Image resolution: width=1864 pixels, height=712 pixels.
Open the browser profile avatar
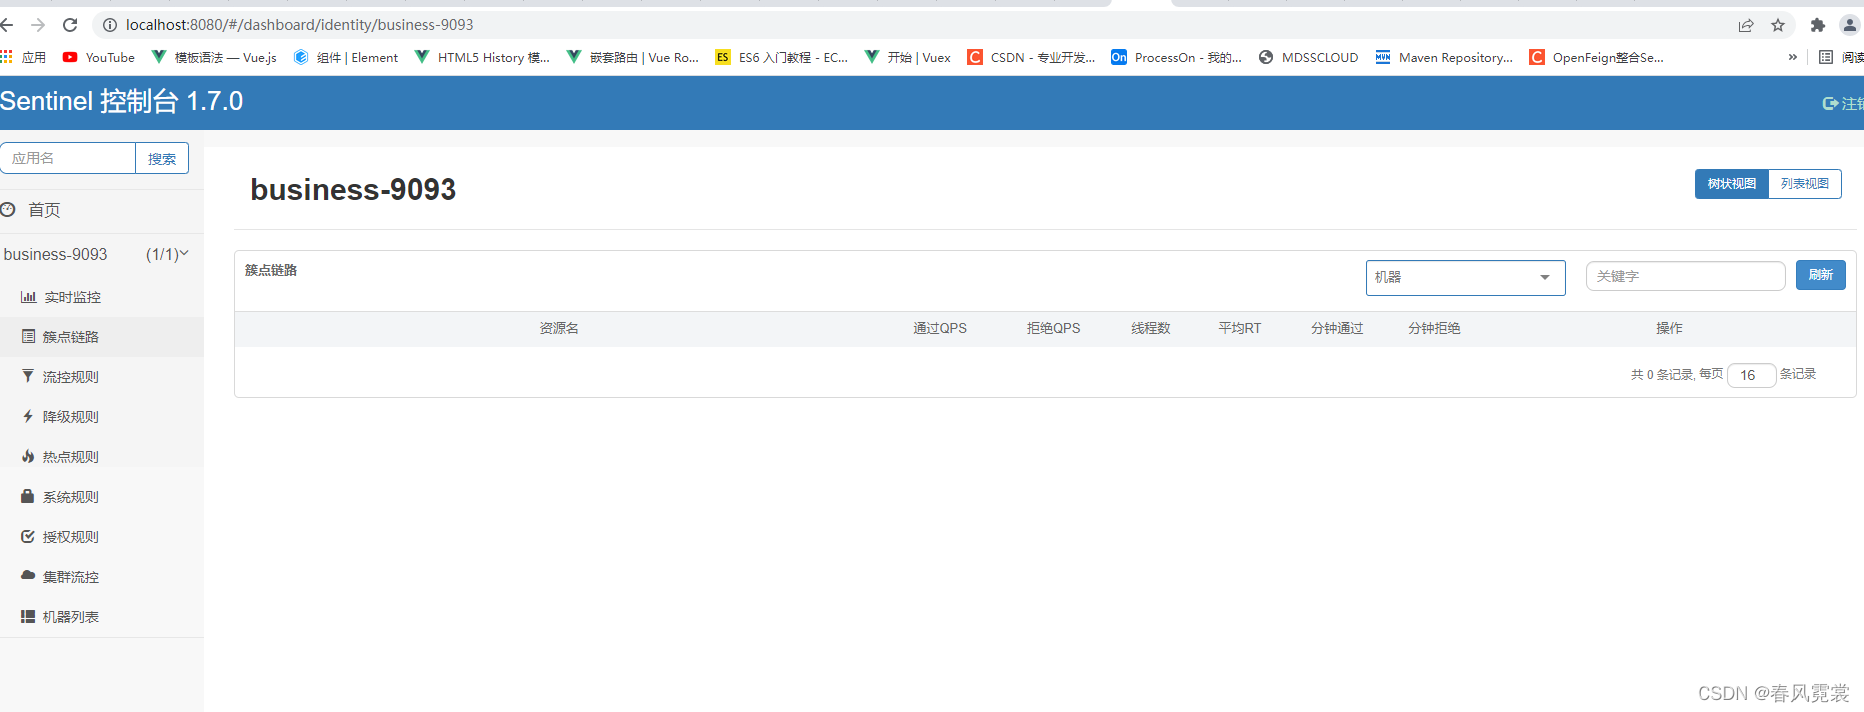point(1850,25)
